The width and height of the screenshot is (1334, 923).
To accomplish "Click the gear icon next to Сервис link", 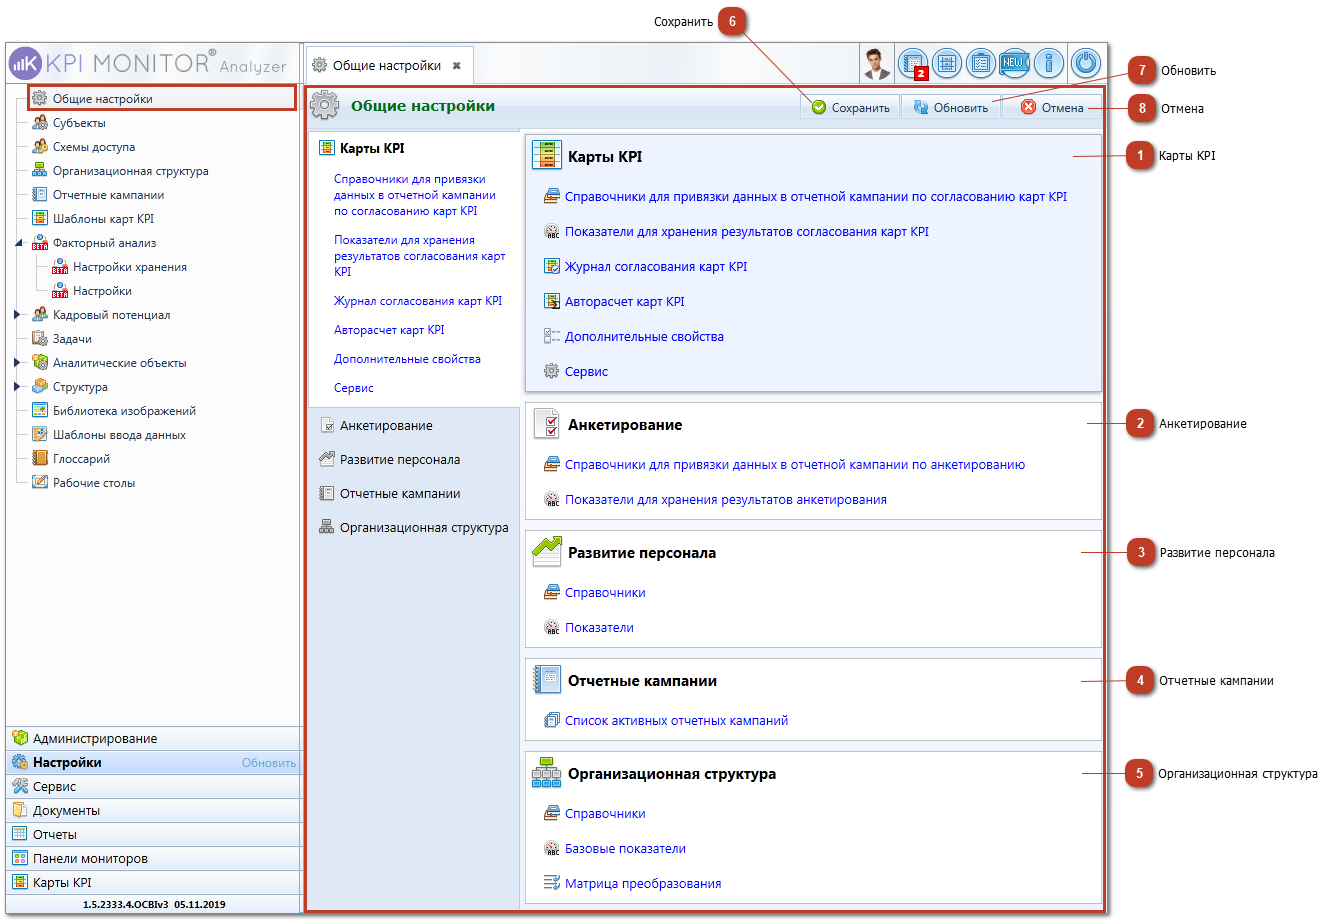I will click(x=552, y=371).
